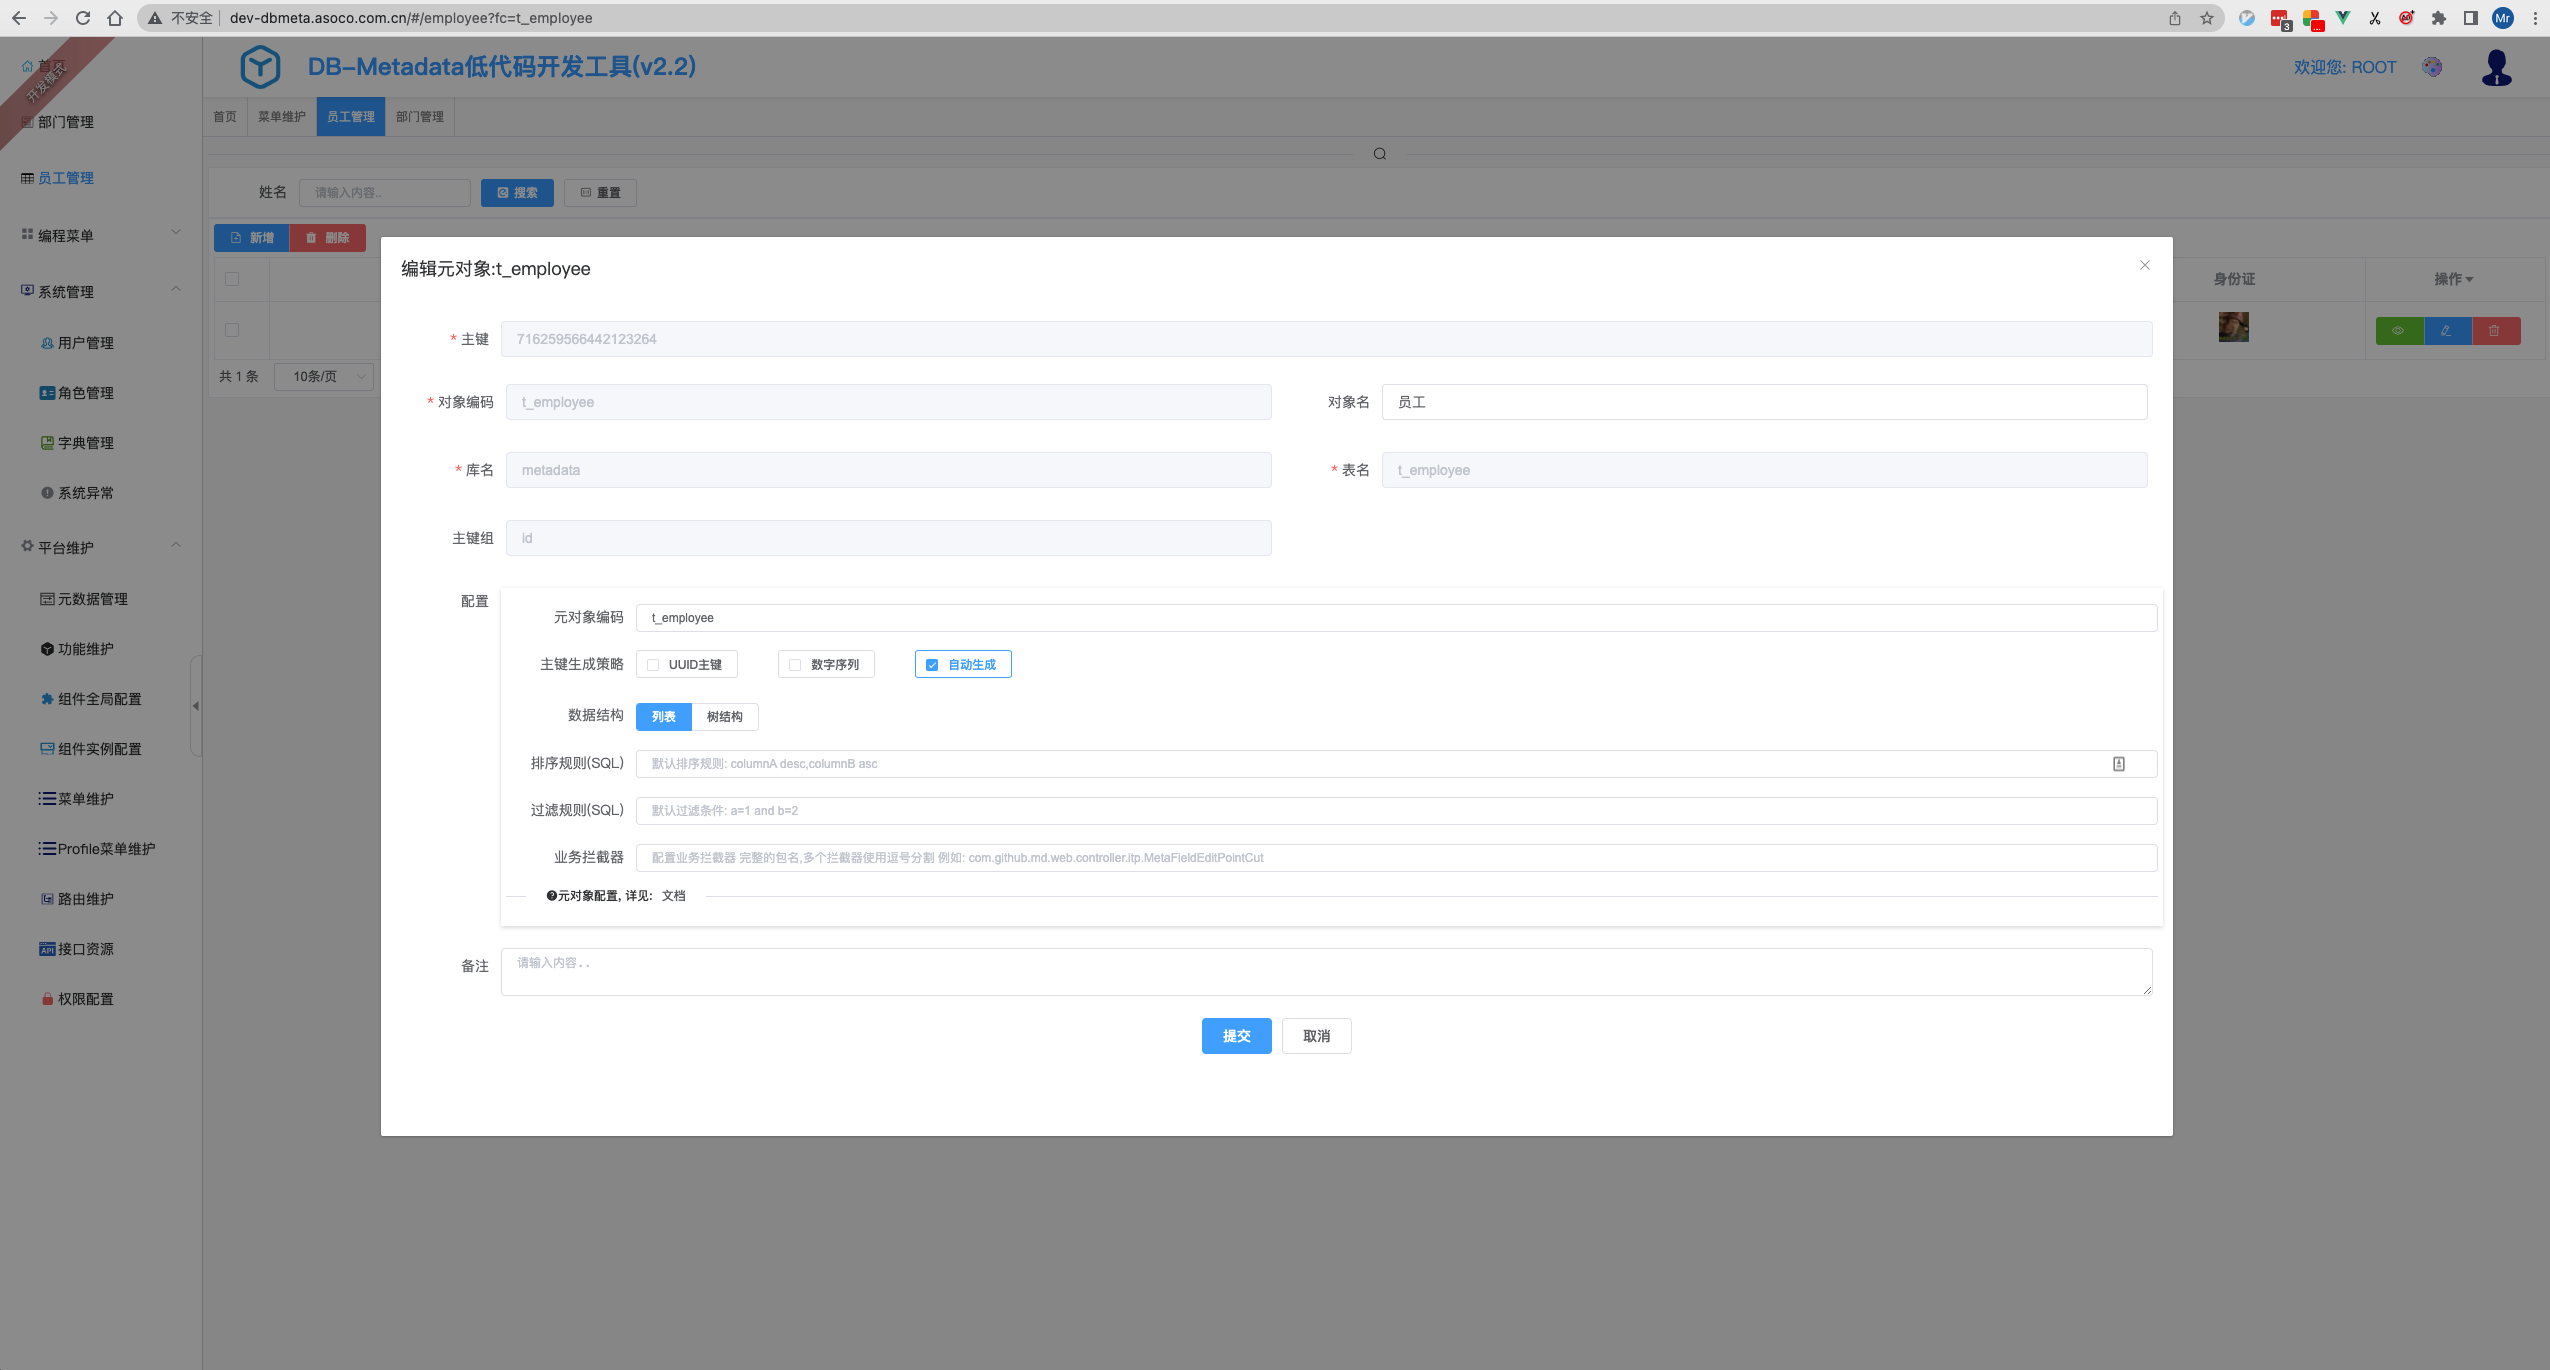Open 元数据管理 in the sidebar
The width and height of the screenshot is (2550, 1370).
(92, 599)
